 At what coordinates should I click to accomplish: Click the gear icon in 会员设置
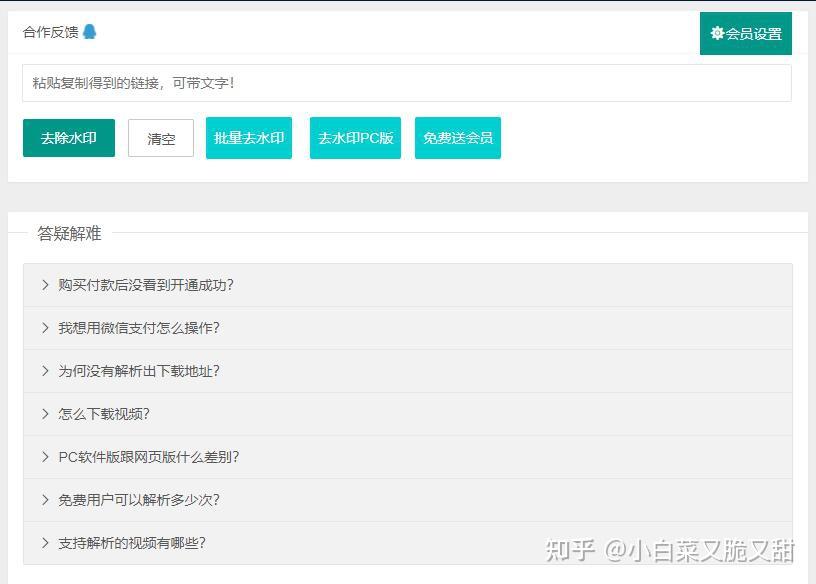tap(717, 33)
